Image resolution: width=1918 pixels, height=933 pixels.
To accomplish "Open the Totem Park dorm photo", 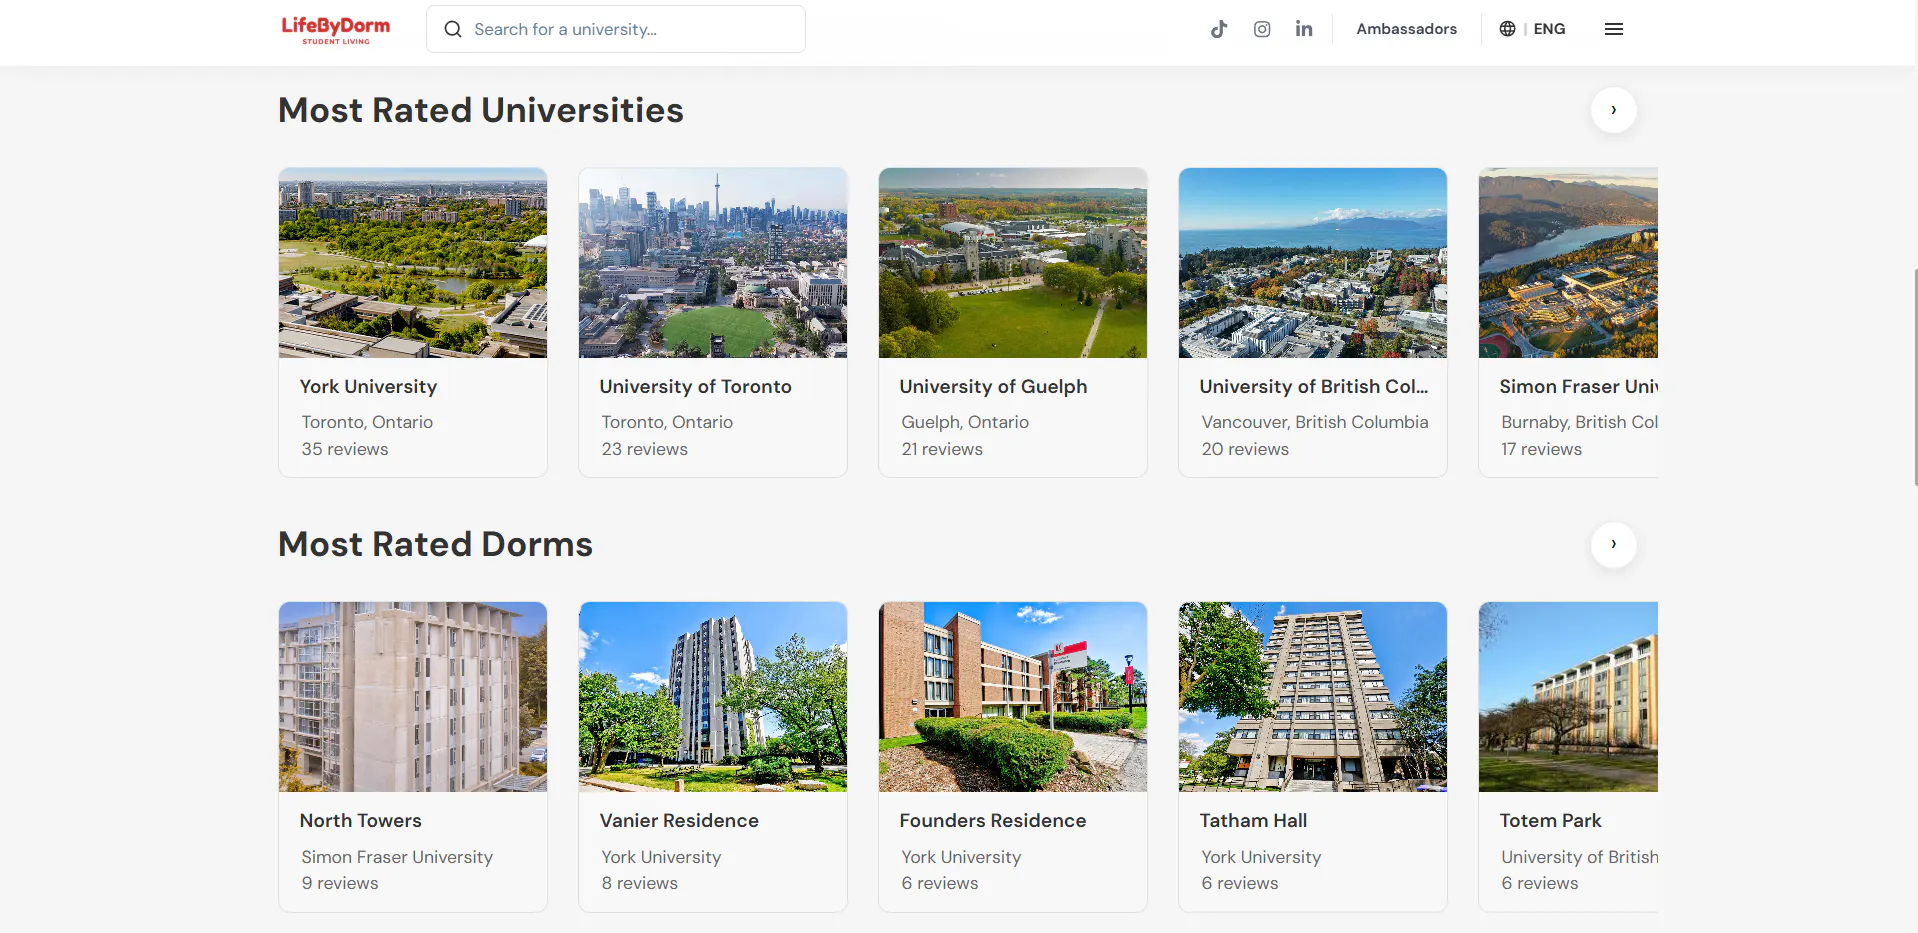I will (1568, 697).
